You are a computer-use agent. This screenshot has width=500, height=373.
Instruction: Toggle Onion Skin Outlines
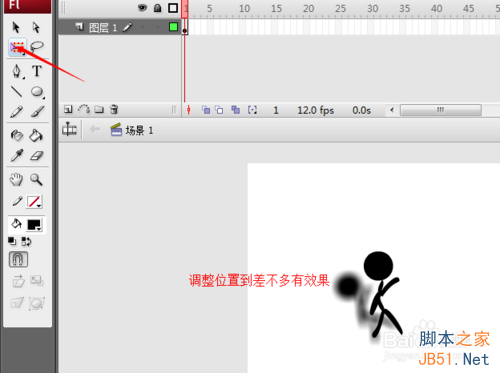click(x=219, y=110)
